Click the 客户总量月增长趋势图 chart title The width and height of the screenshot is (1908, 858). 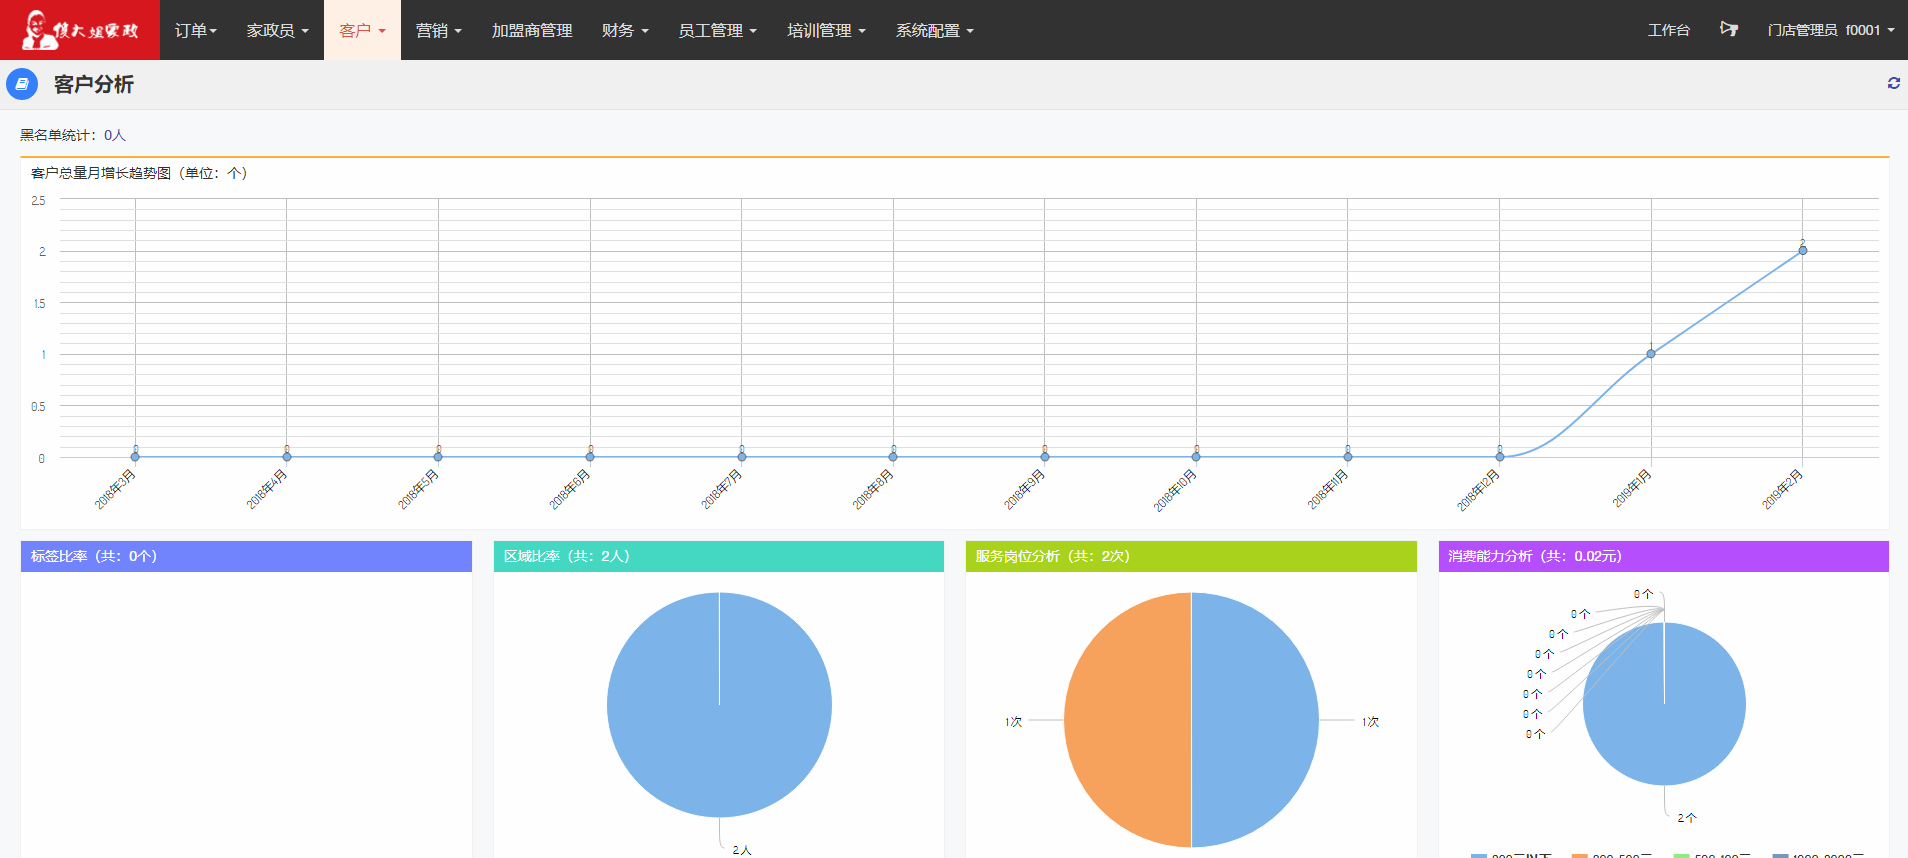click(139, 173)
